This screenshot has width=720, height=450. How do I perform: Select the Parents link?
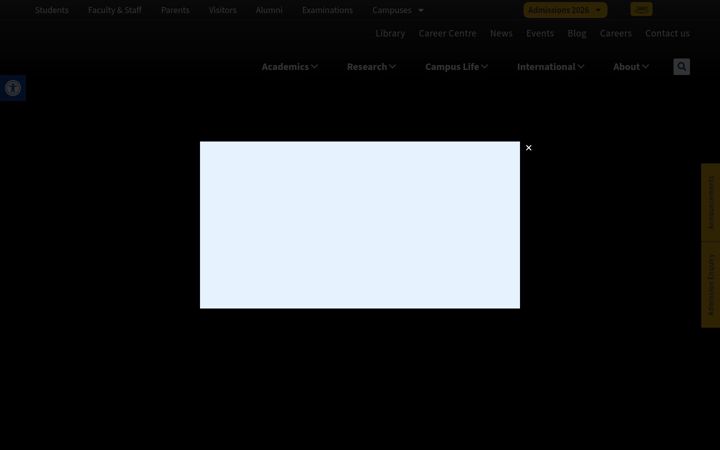click(x=175, y=10)
